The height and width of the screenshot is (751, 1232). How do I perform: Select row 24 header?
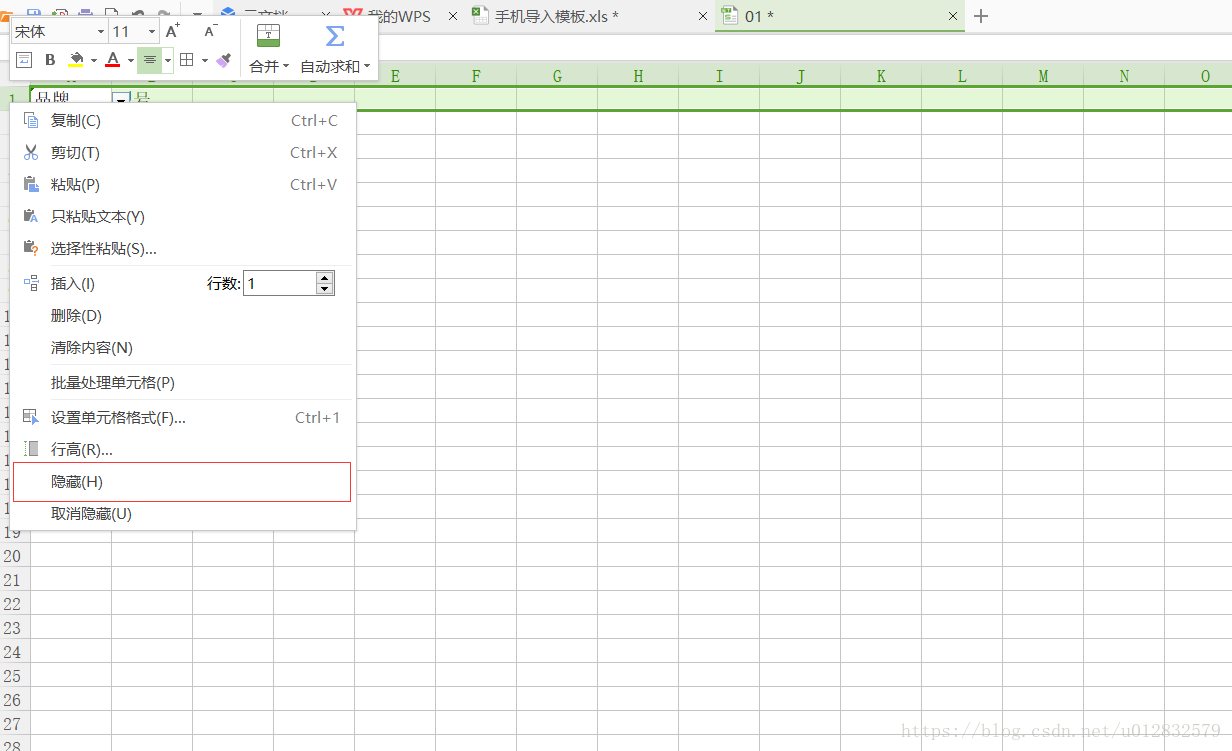tap(14, 652)
